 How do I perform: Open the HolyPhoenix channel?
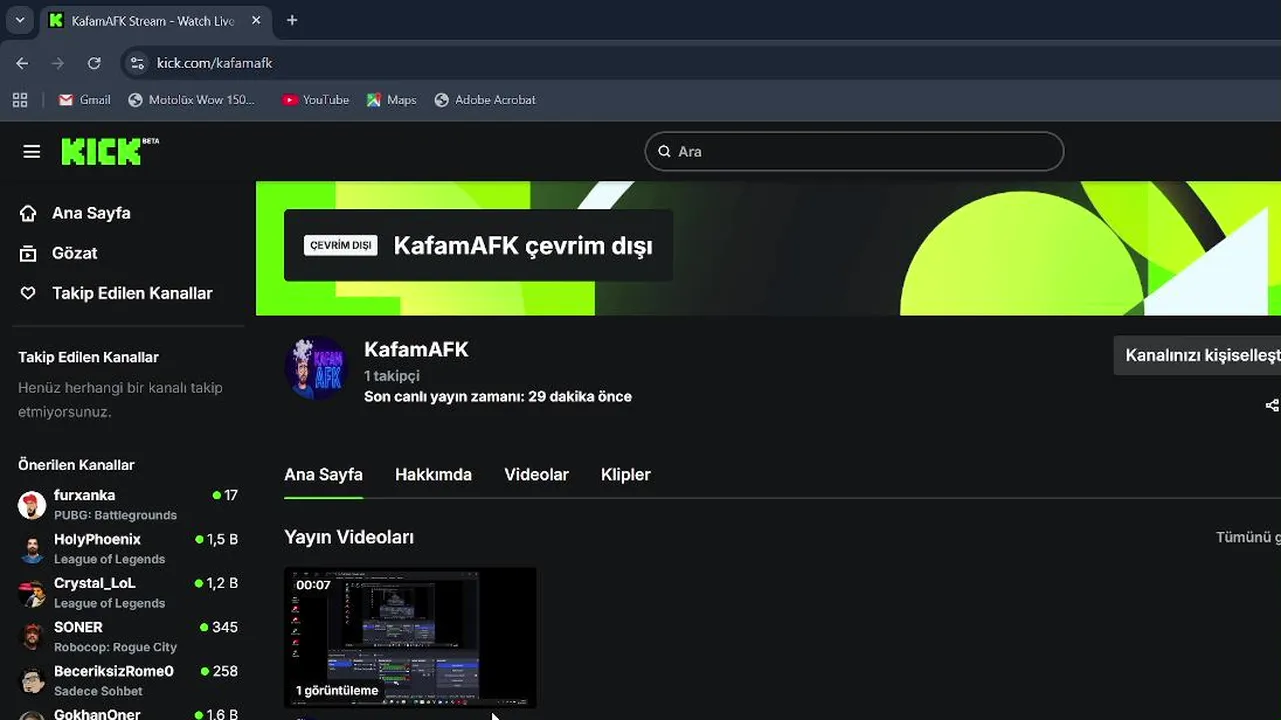(x=128, y=549)
